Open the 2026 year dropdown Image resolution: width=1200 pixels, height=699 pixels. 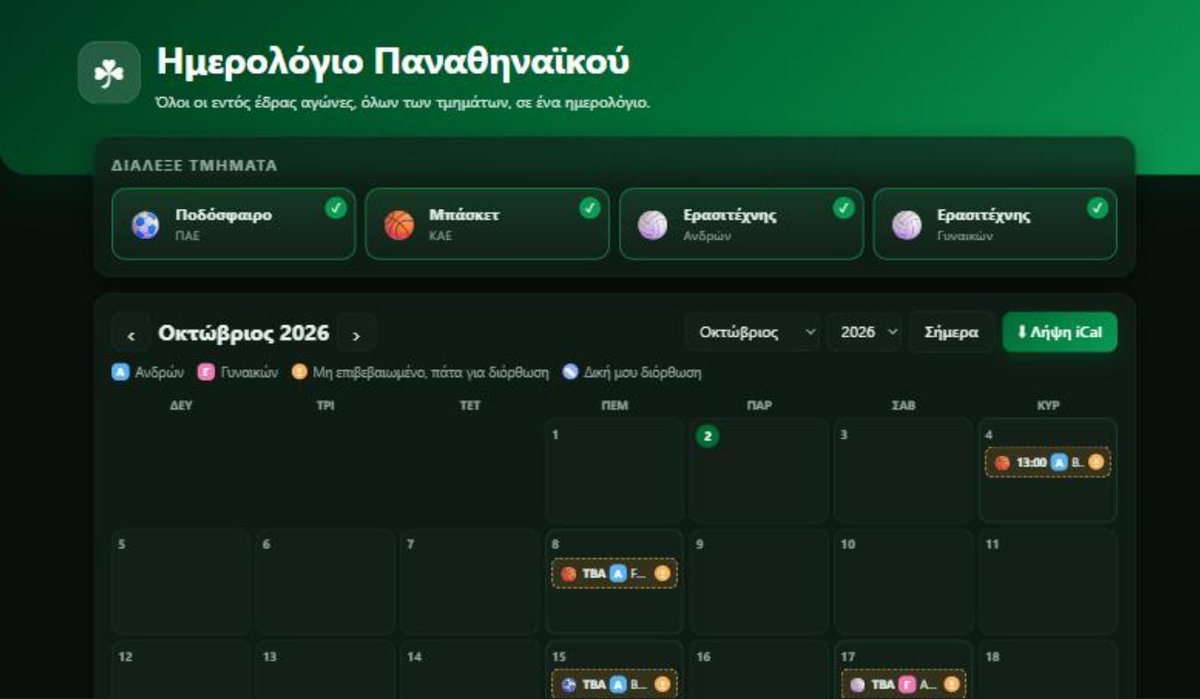pyautogui.click(x=865, y=332)
